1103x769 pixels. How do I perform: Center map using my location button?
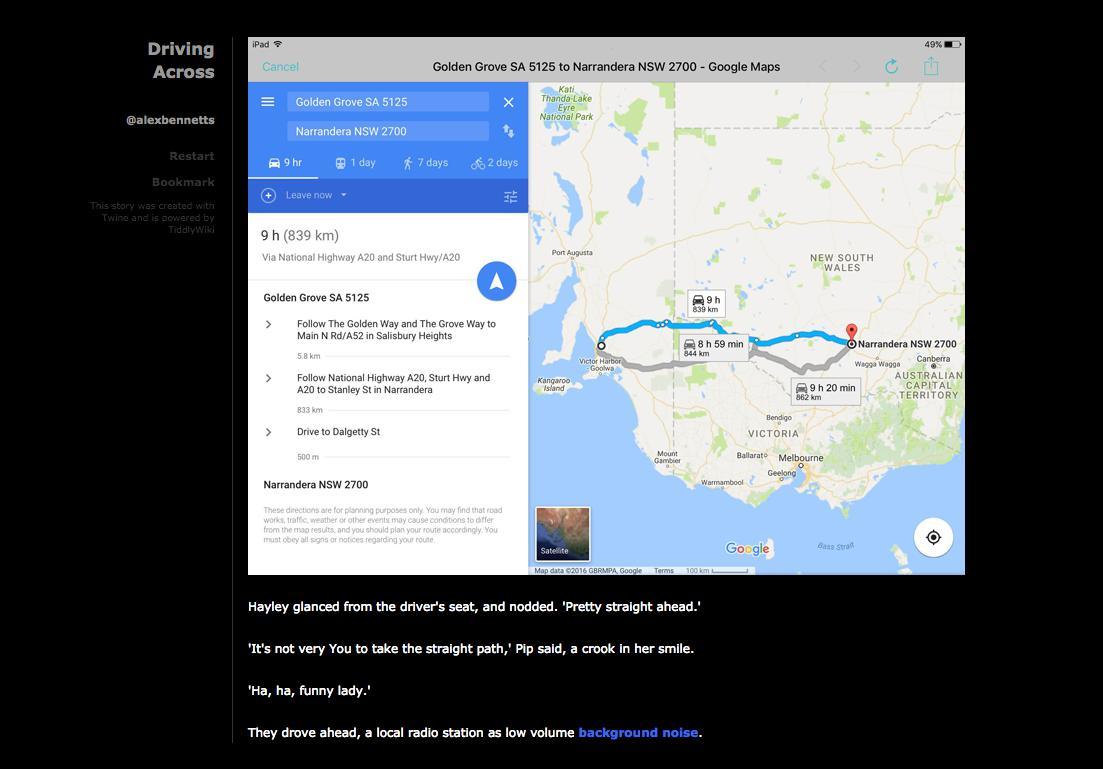click(x=933, y=538)
